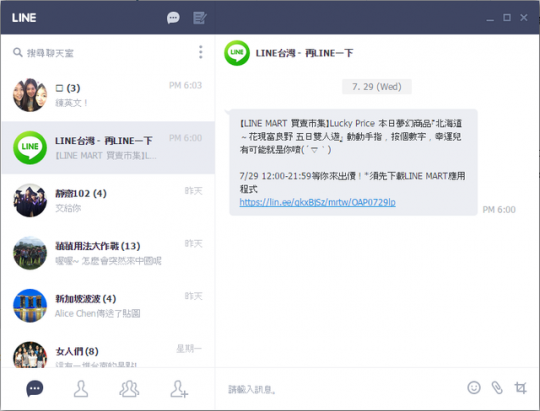
Task: Open the 靜宜102 (4) group chat
Action: tap(108, 200)
